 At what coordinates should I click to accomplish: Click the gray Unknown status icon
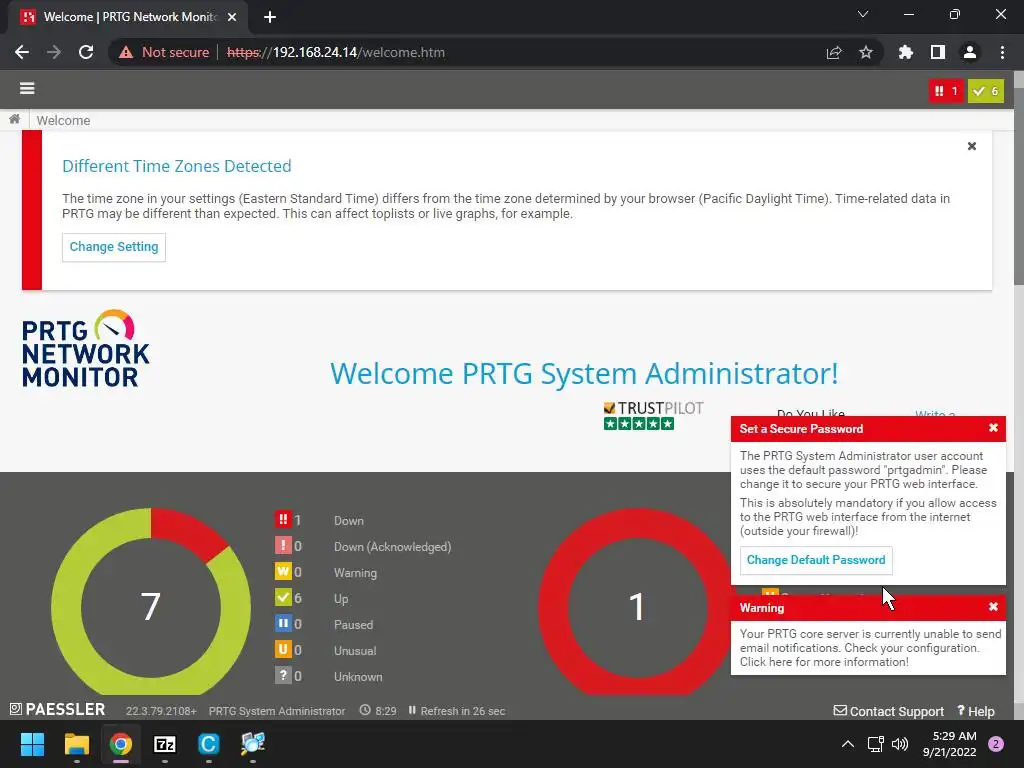(283, 676)
